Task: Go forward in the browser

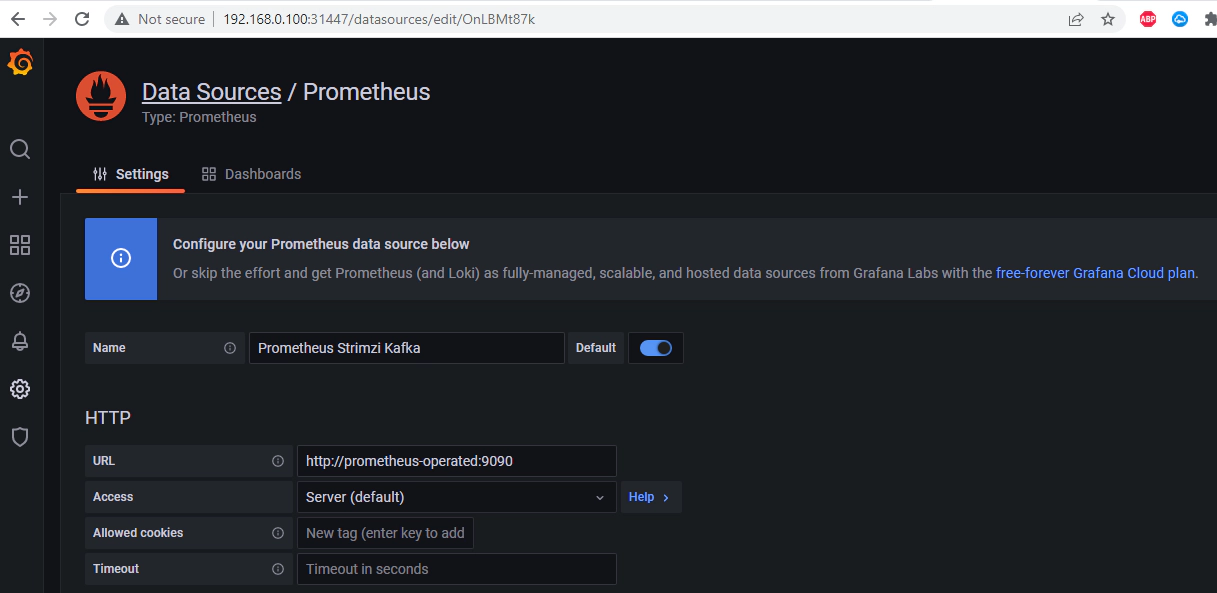Action: coord(50,19)
